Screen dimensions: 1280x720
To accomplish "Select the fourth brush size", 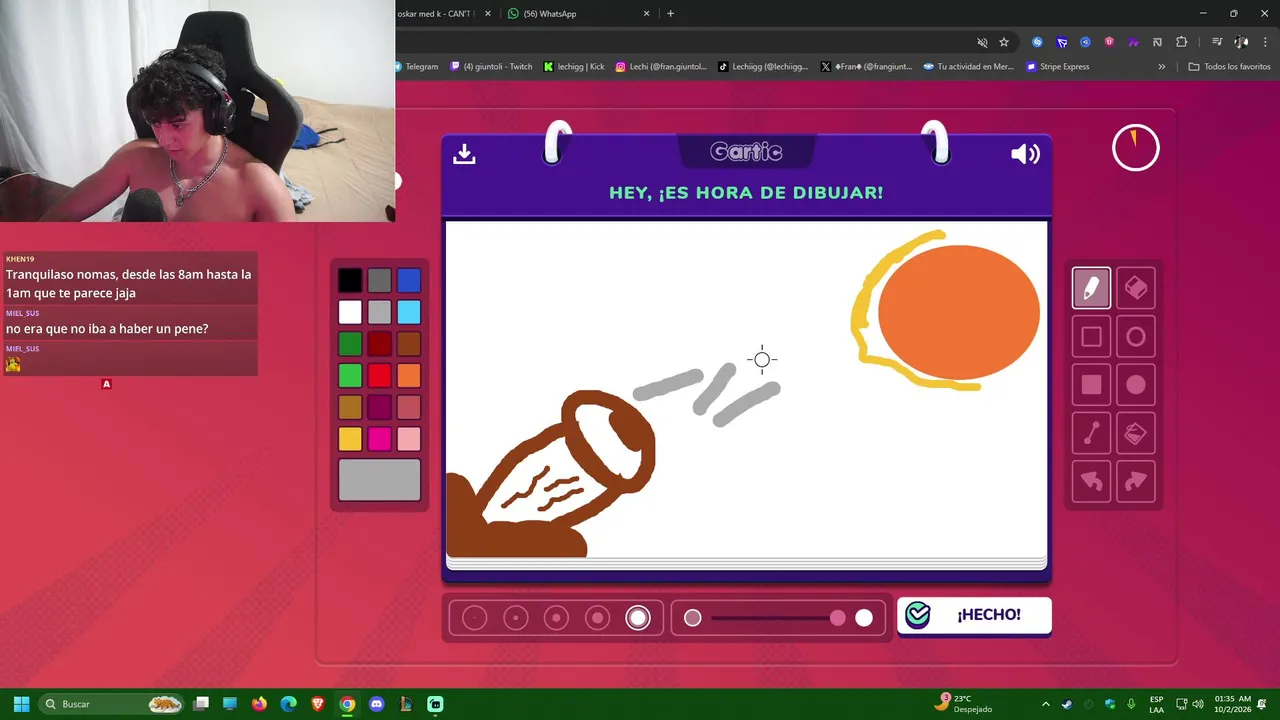I will (598, 618).
